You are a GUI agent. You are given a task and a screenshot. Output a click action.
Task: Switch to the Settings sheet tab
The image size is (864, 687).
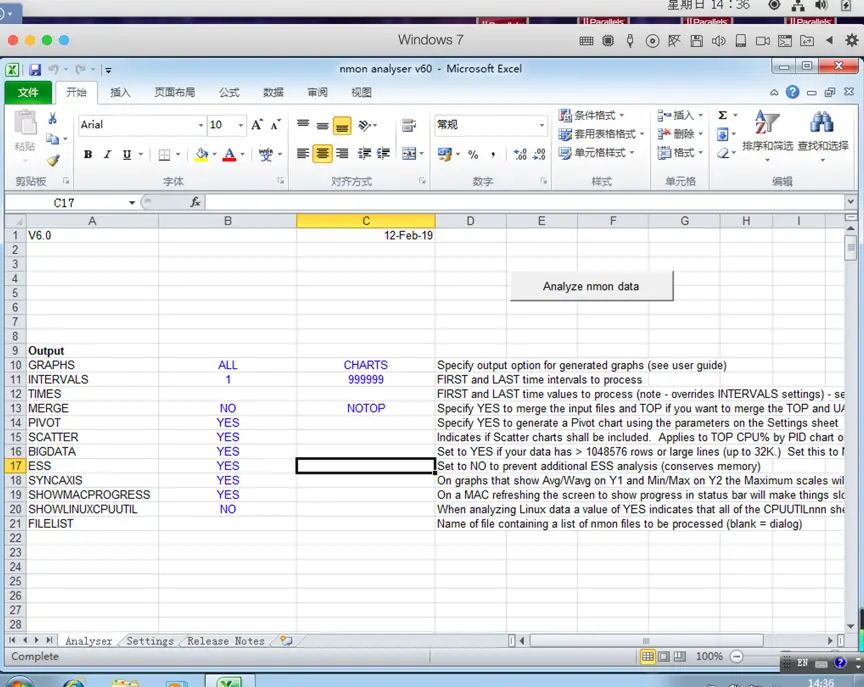pos(150,641)
